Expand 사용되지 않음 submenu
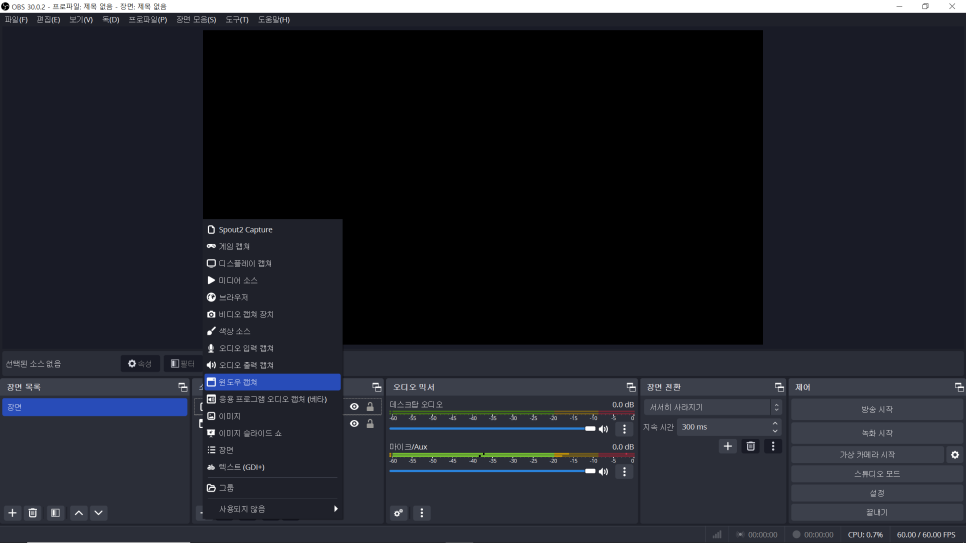Image resolution: width=966 pixels, height=543 pixels. [272, 508]
